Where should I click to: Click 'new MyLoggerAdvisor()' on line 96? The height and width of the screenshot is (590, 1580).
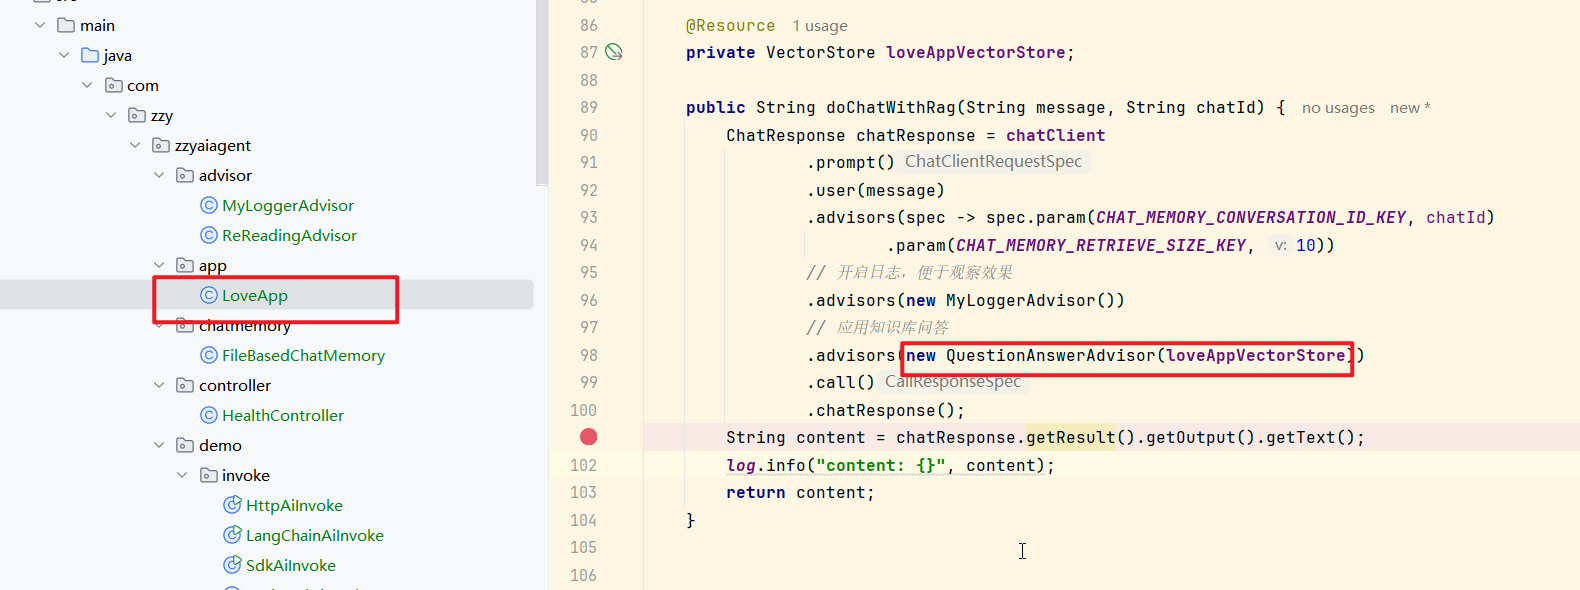coord(1010,300)
